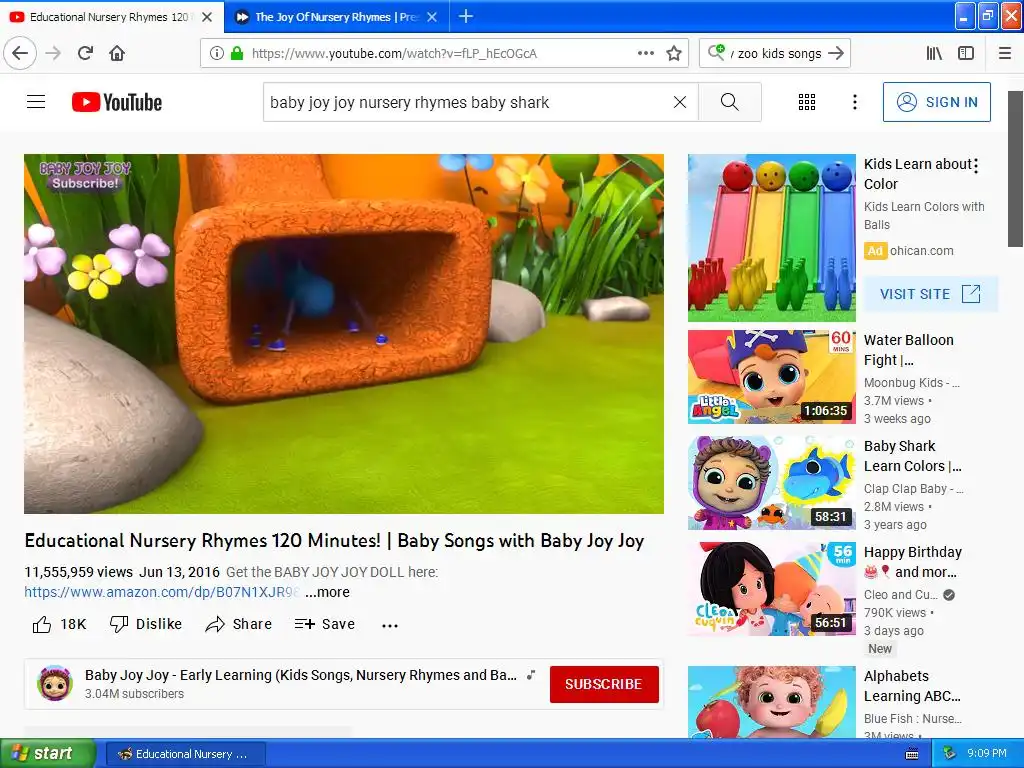This screenshot has width=1024, height=768.
Task: Open a new browser tab
Action: click(x=466, y=16)
